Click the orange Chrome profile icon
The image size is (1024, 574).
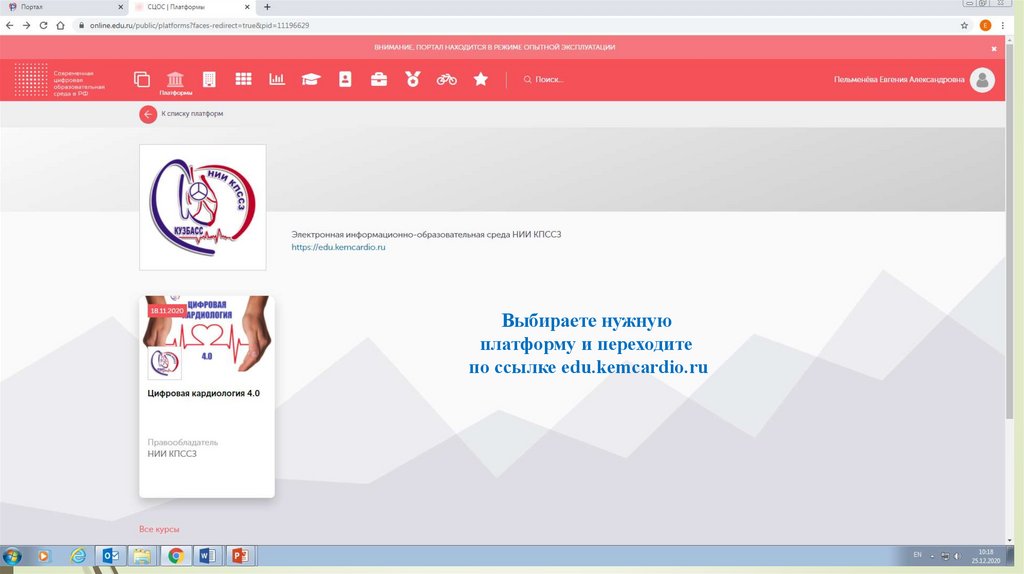(985, 25)
